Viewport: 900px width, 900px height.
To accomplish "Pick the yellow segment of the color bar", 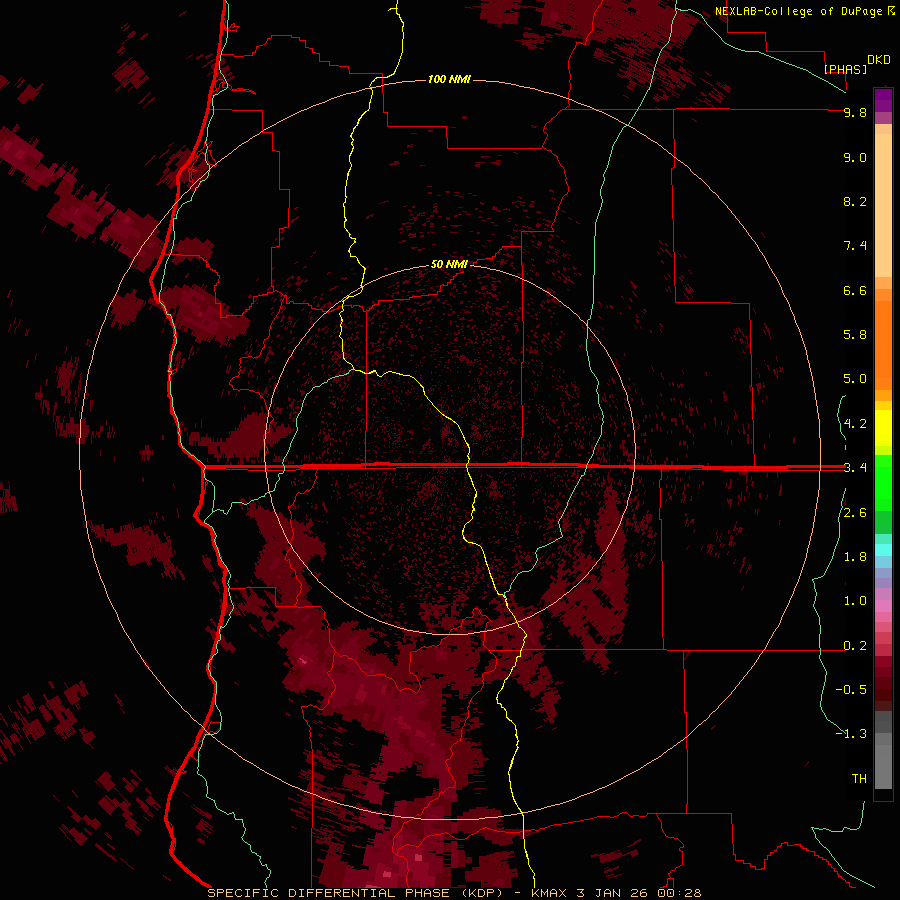I will (883, 428).
